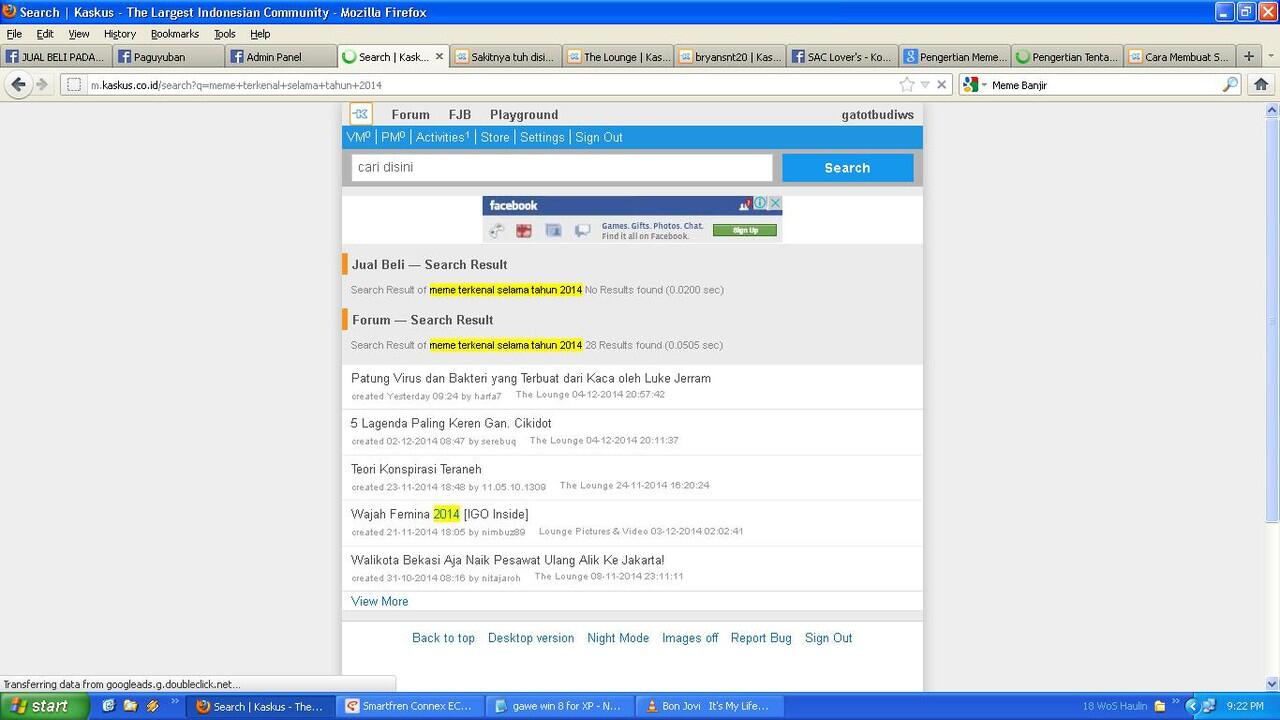
Task: Click the Kaskus search button
Action: (x=847, y=168)
